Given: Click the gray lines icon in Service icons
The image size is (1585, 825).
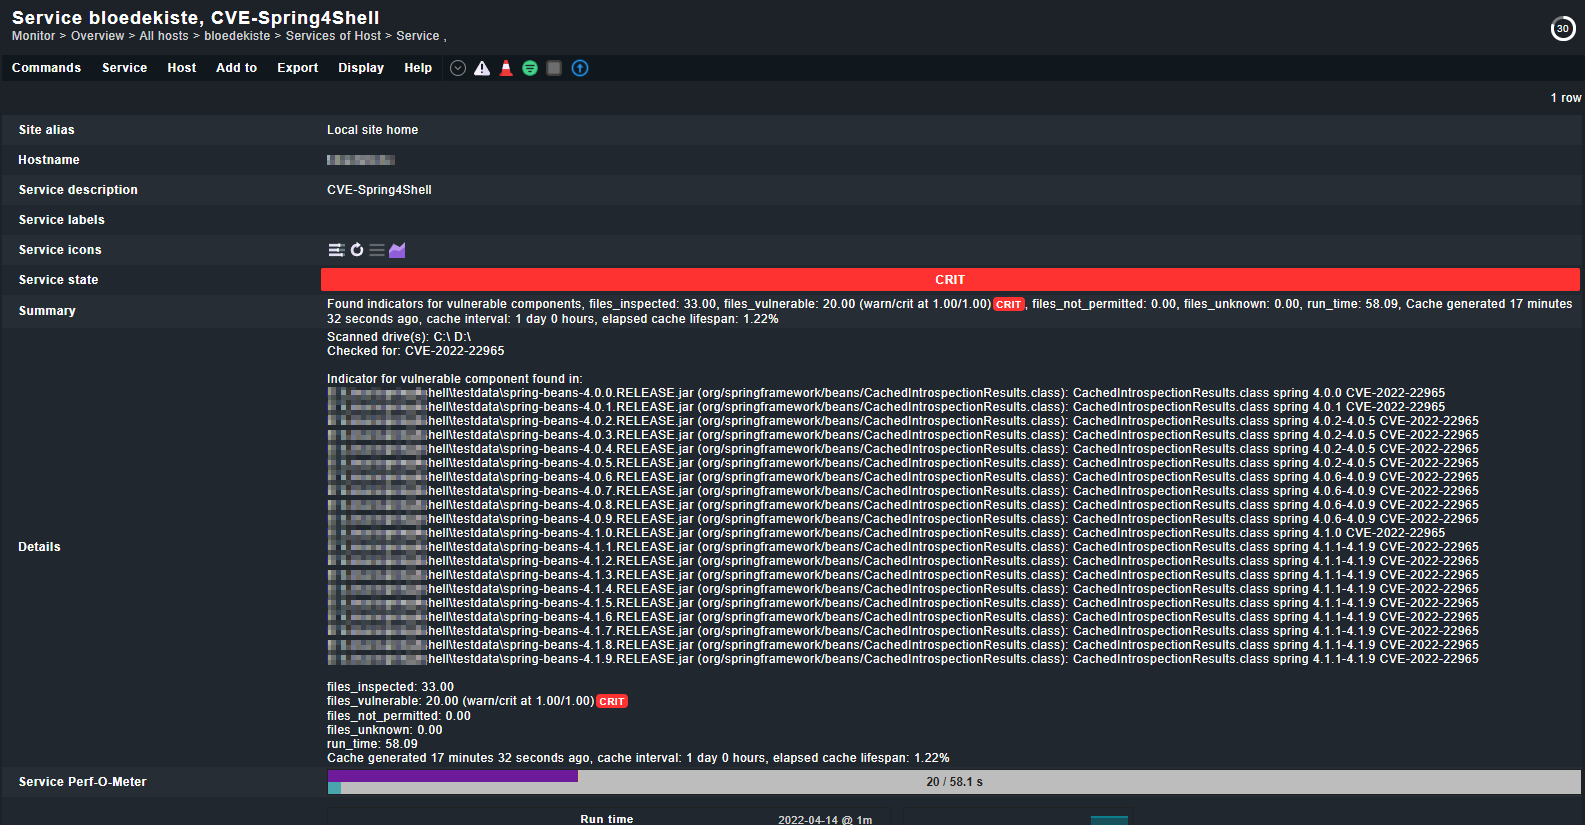Looking at the screenshot, I should coord(377,250).
